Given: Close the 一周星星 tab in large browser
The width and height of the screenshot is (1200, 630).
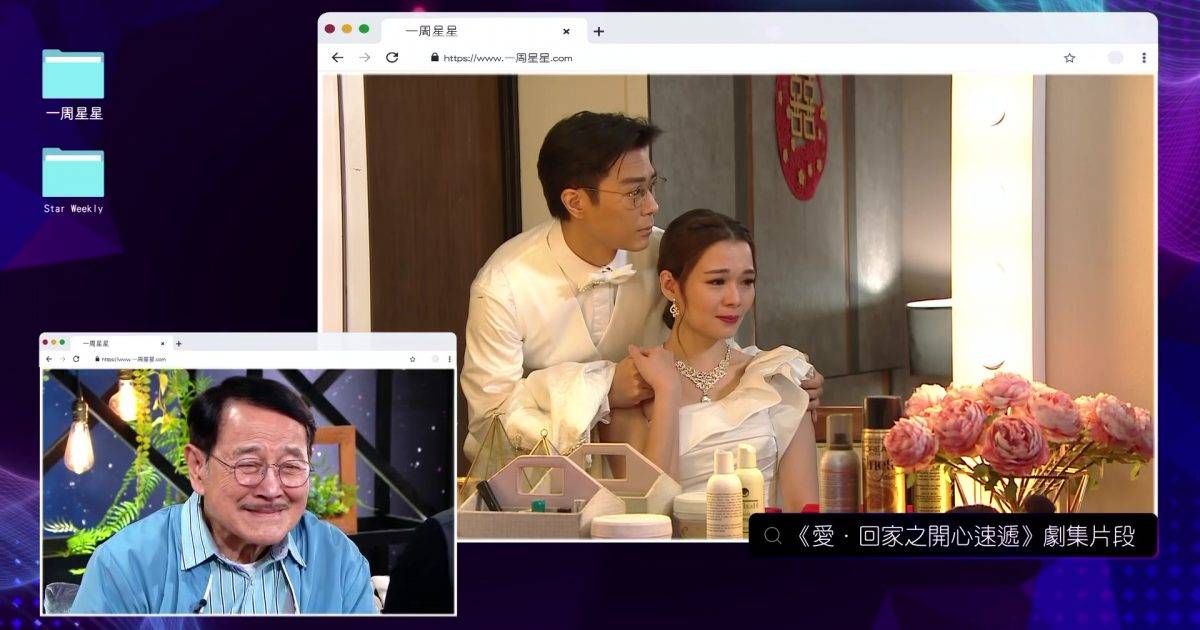Looking at the screenshot, I should coord(566,31).
